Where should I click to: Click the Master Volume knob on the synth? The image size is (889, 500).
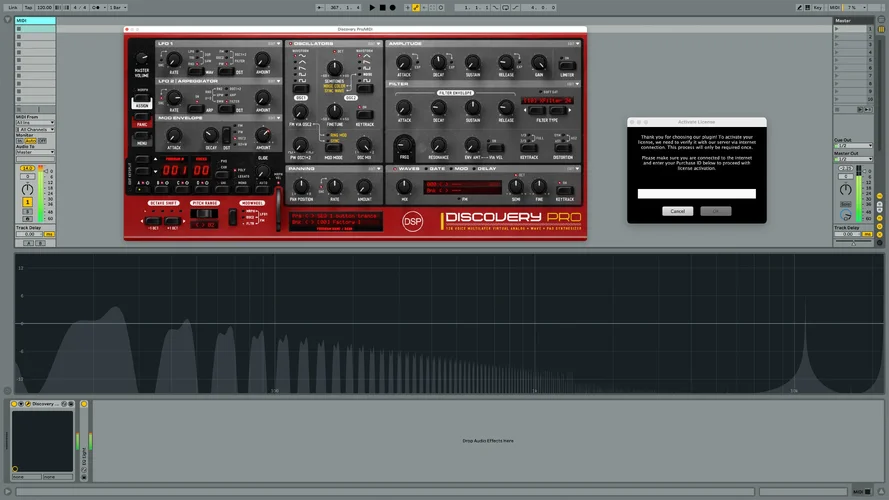(142, 59)
